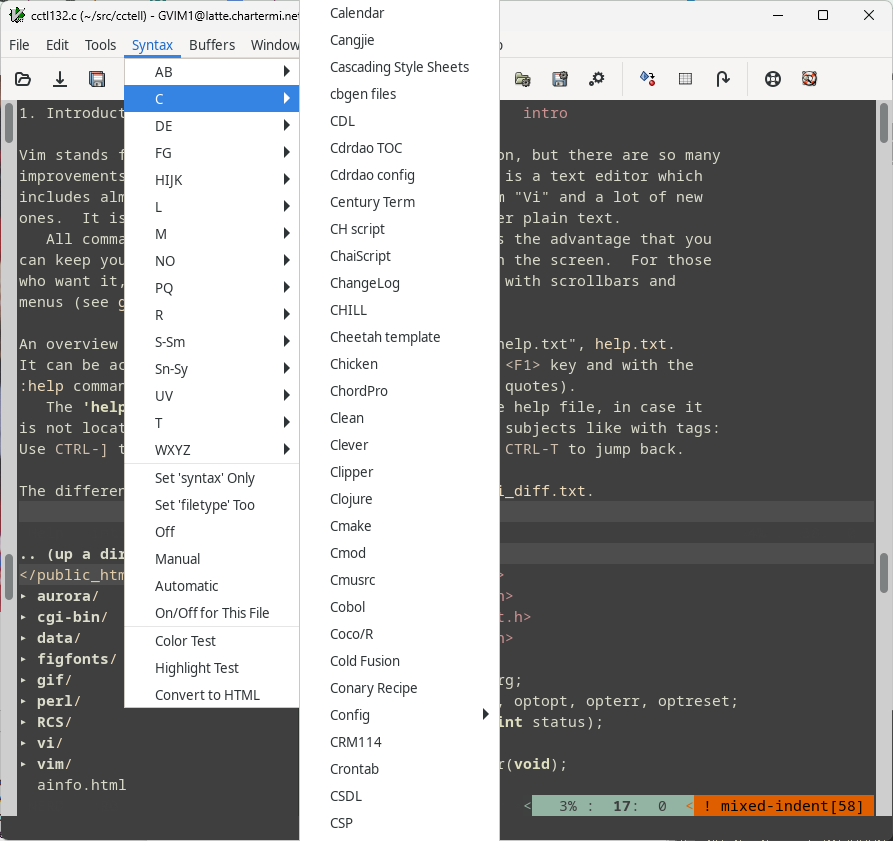Image resolution: width=893 pixels, height=841 pixels.
Task: Click the pink 'intro' help tag
Action: click(545, 113)
